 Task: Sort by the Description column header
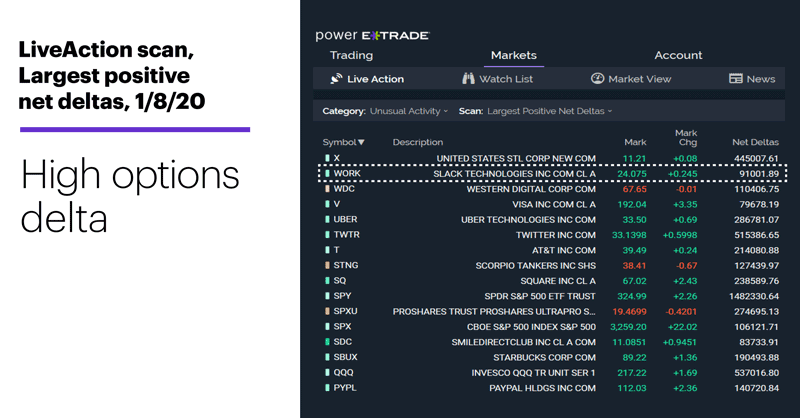click(417, 142)
